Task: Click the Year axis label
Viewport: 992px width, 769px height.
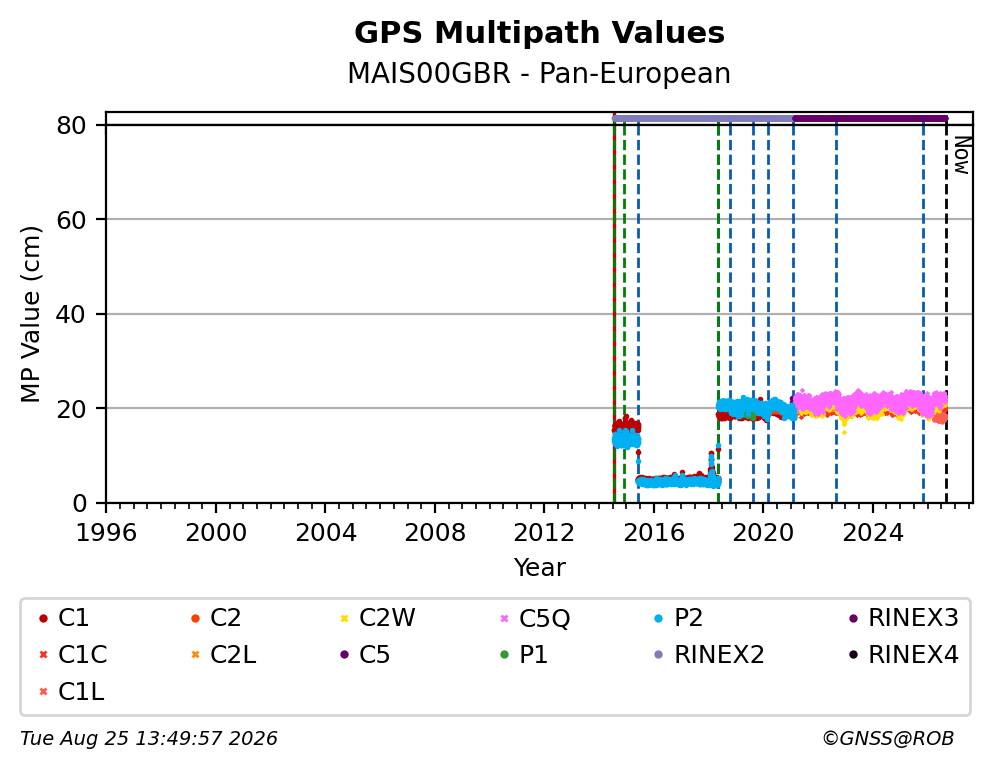Action: [x=539, y=567]
